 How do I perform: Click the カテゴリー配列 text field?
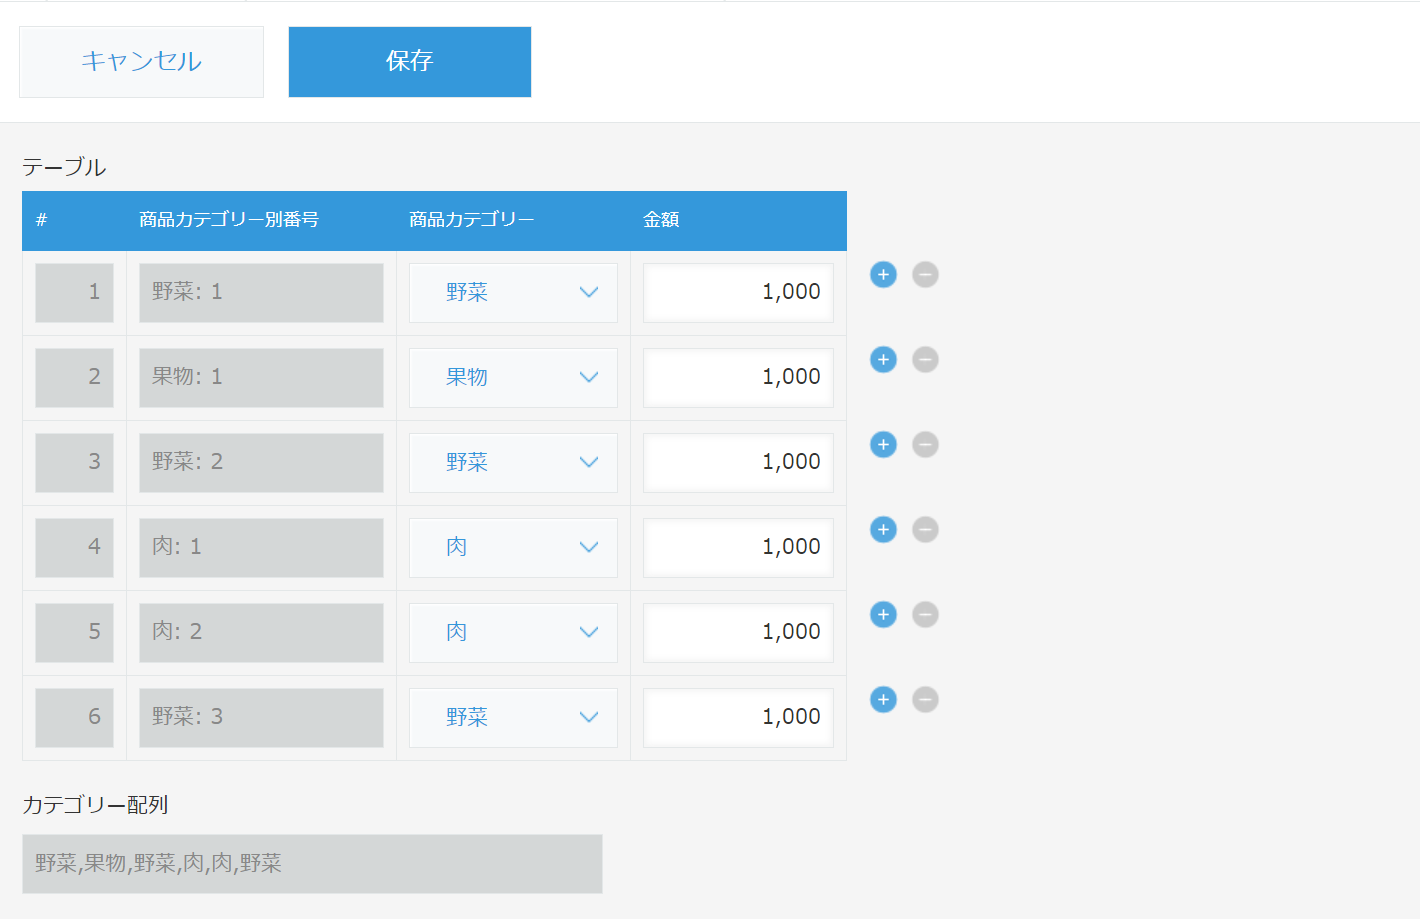[x=312, y=864]
